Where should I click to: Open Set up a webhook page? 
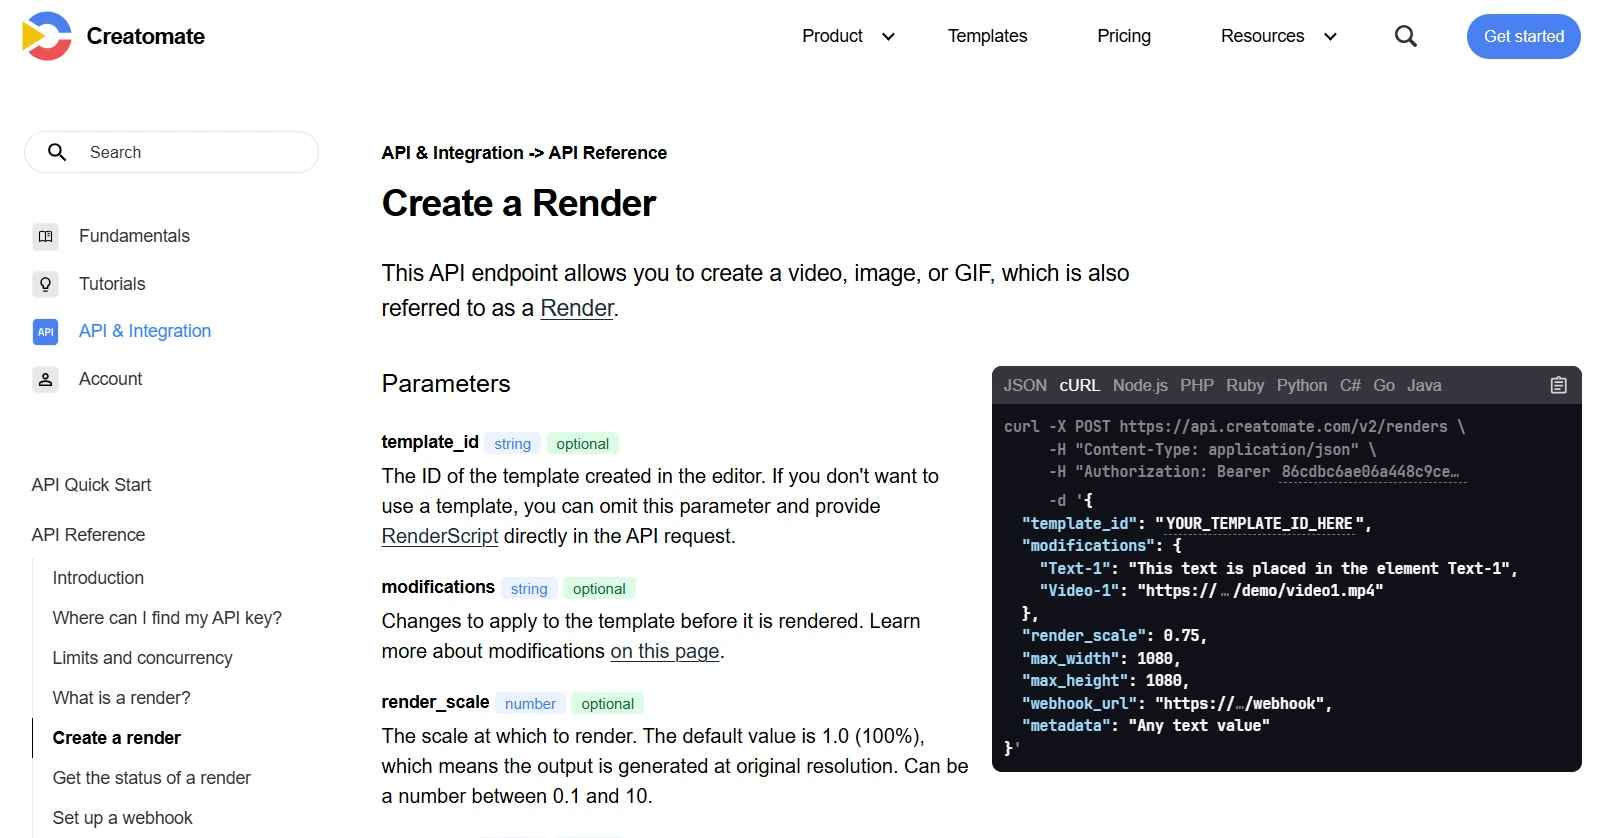coord(122,818)
